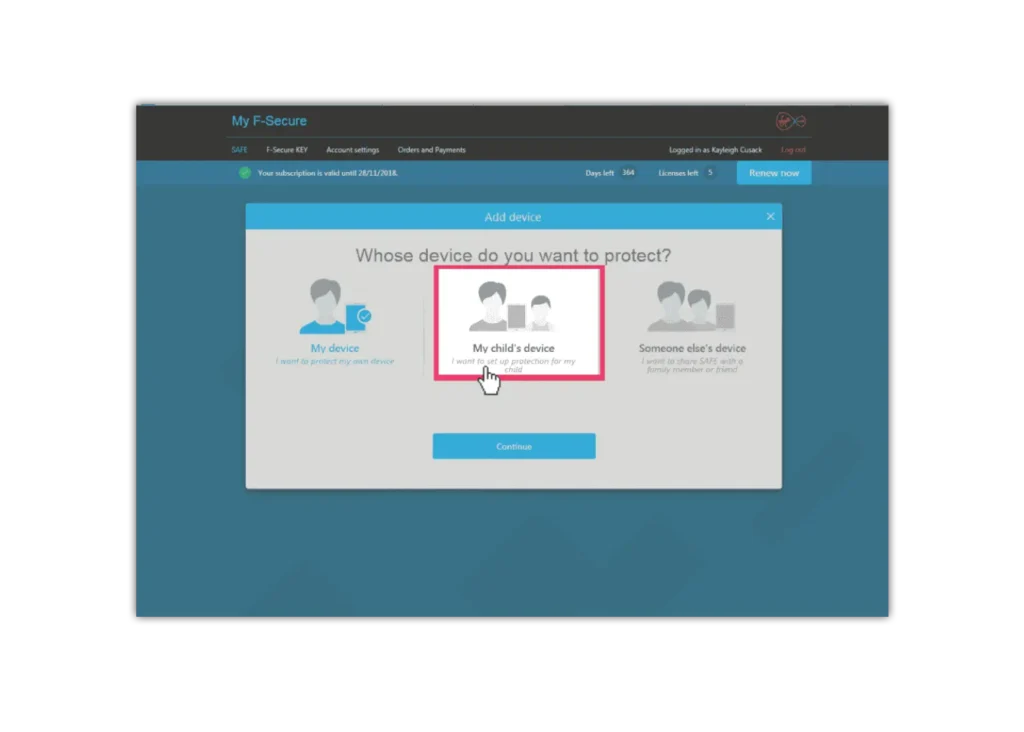Click the 'Whose device do you want to protect?' heading
This screenshot has width=1024, height=732.
pyautogui.click(x=513, y=255)
